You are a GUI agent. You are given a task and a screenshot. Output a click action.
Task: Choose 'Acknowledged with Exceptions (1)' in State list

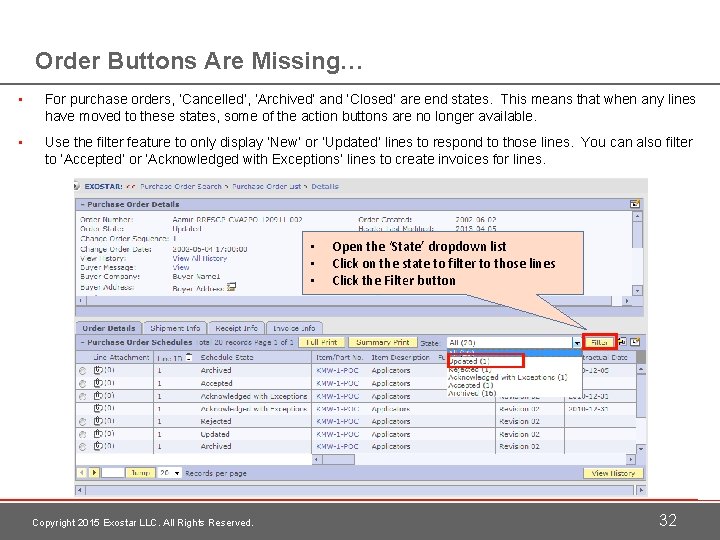(x=508, y=377)
